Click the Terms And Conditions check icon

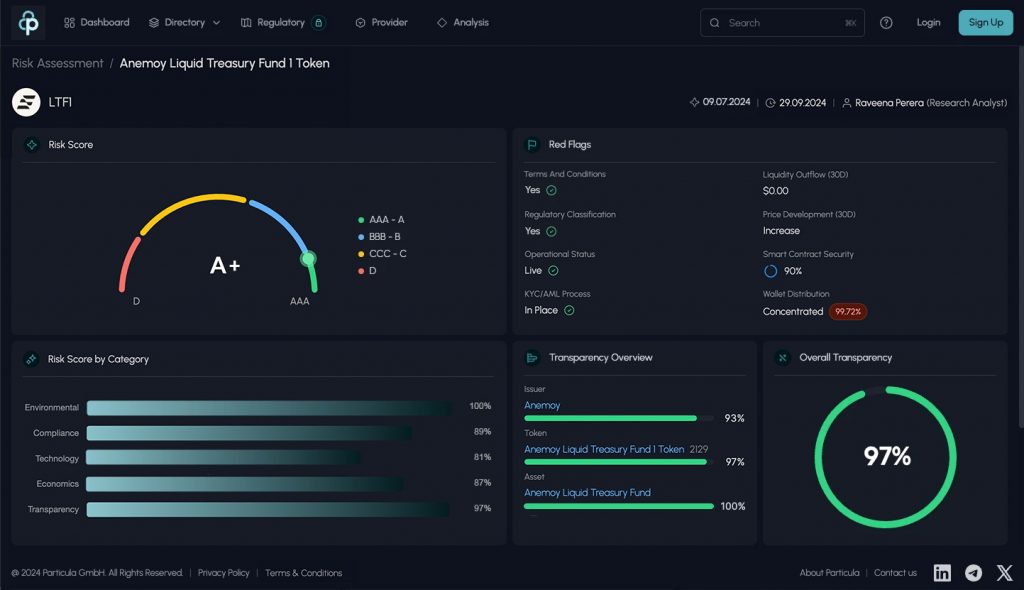(x=551, y=190)
